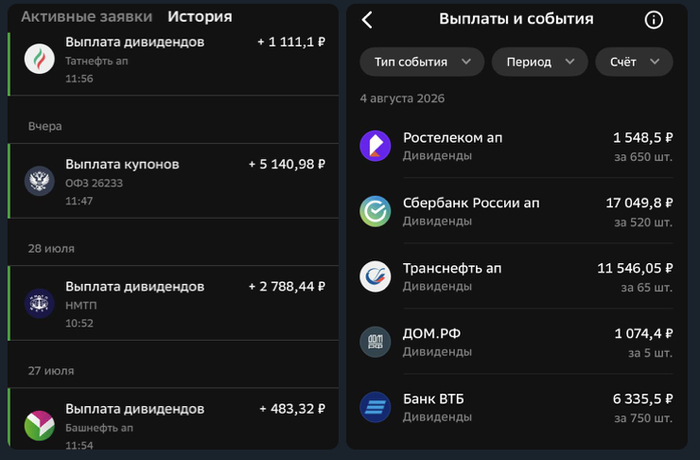Open the Выплата купонов entry

[173, 181]
